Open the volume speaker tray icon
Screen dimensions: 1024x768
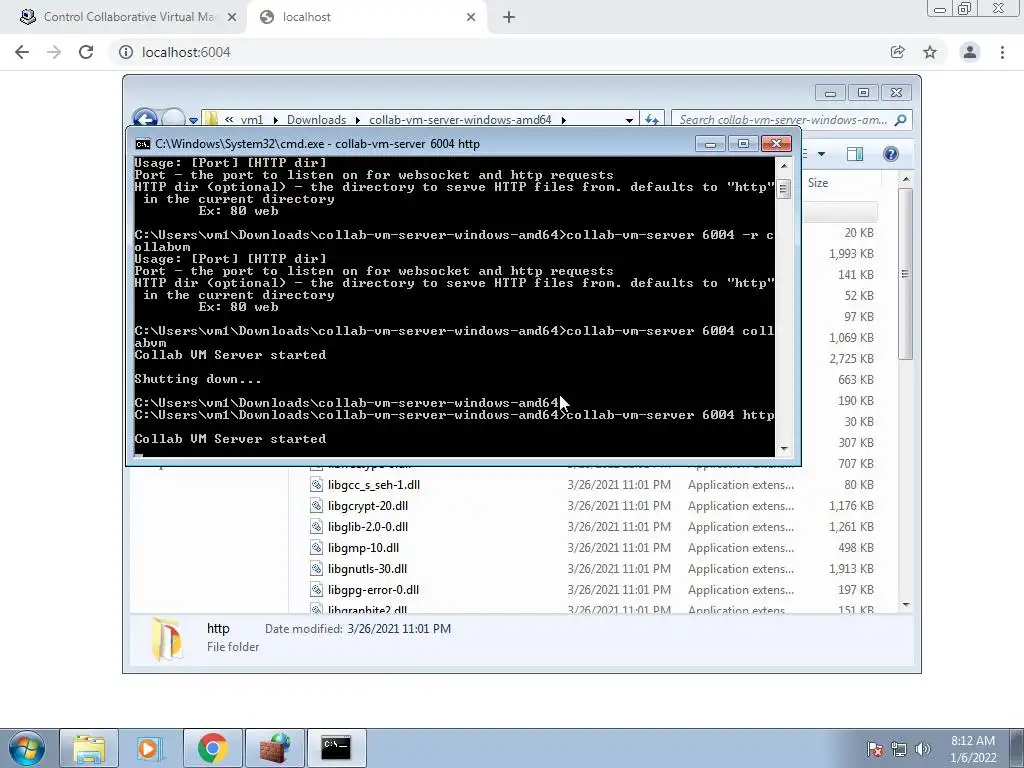tap(923, 749)
